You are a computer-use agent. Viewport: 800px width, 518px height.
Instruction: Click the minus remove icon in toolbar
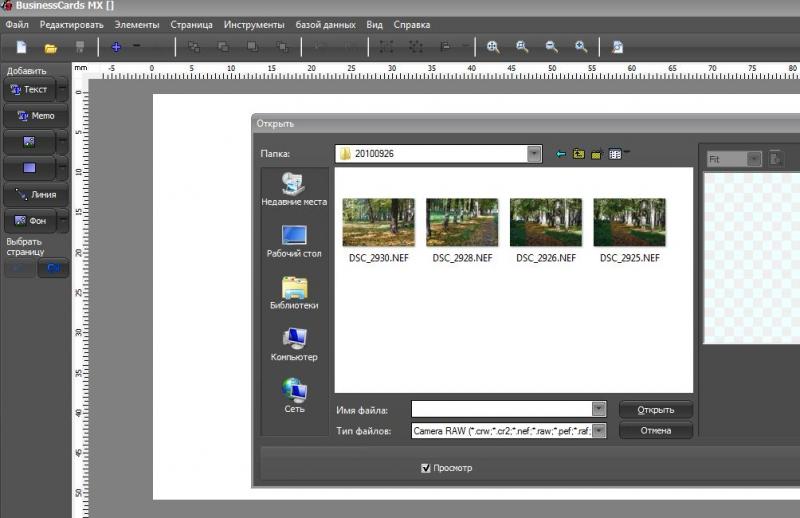pos(137,45)
